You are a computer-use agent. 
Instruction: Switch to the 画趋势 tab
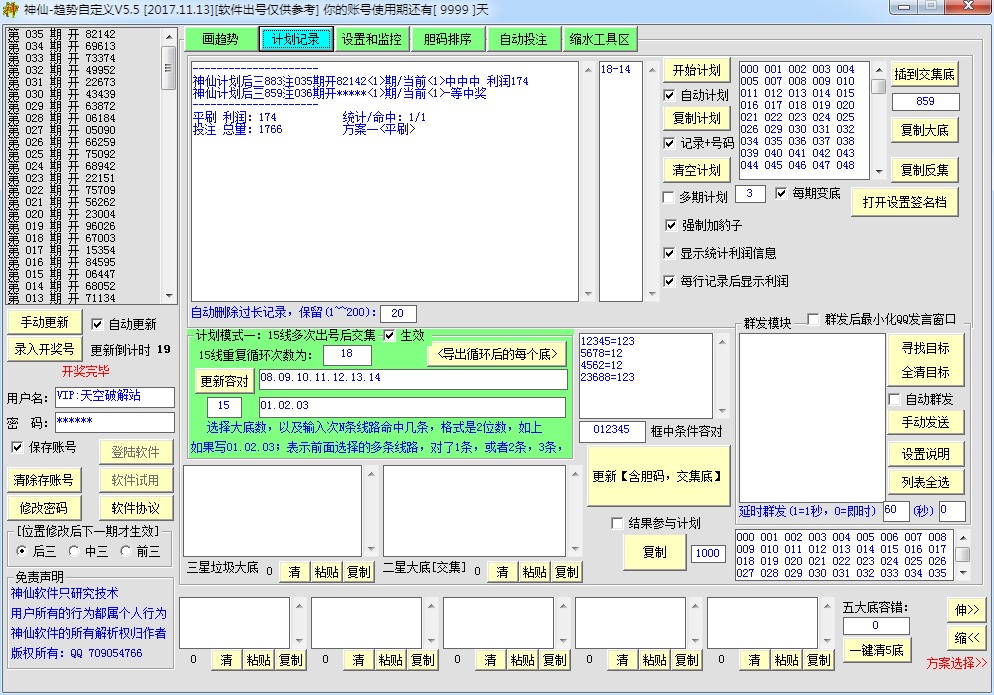tap(219, 39)
